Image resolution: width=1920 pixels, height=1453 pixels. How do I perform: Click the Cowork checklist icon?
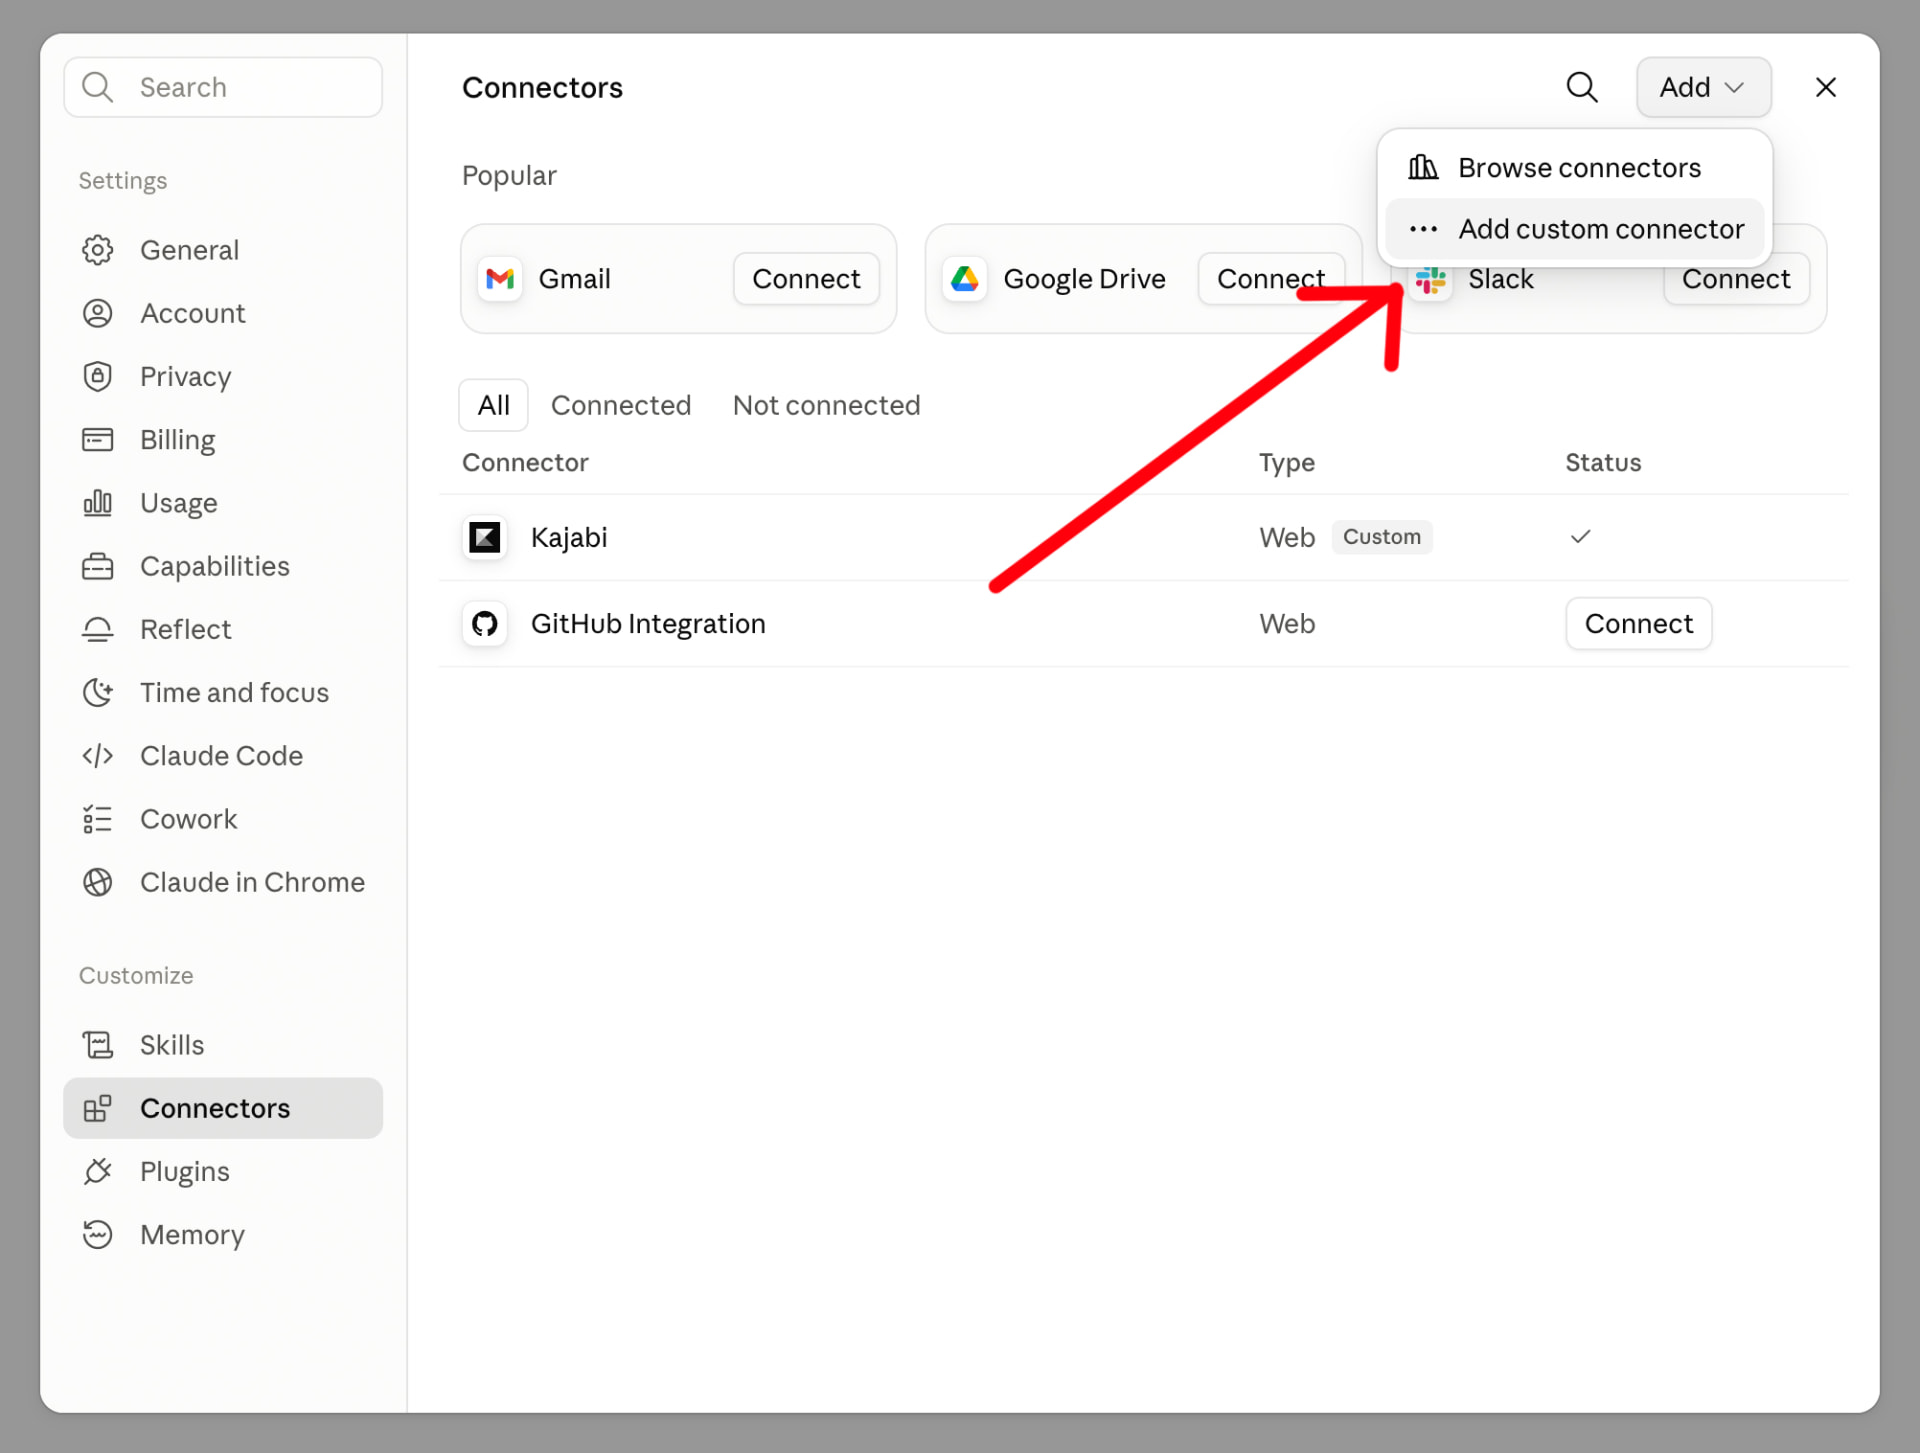[97, 819]
